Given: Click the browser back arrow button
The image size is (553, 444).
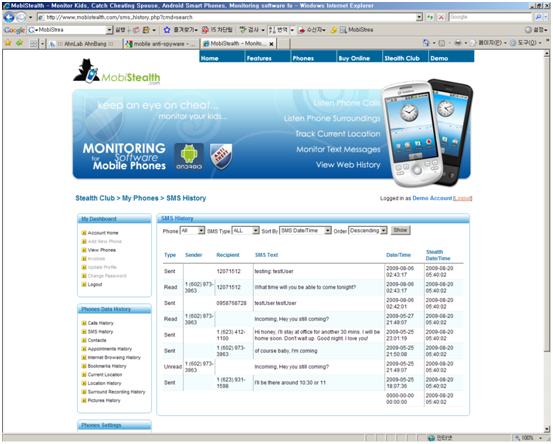Looking at the screenshot, I should coord(8,17).
